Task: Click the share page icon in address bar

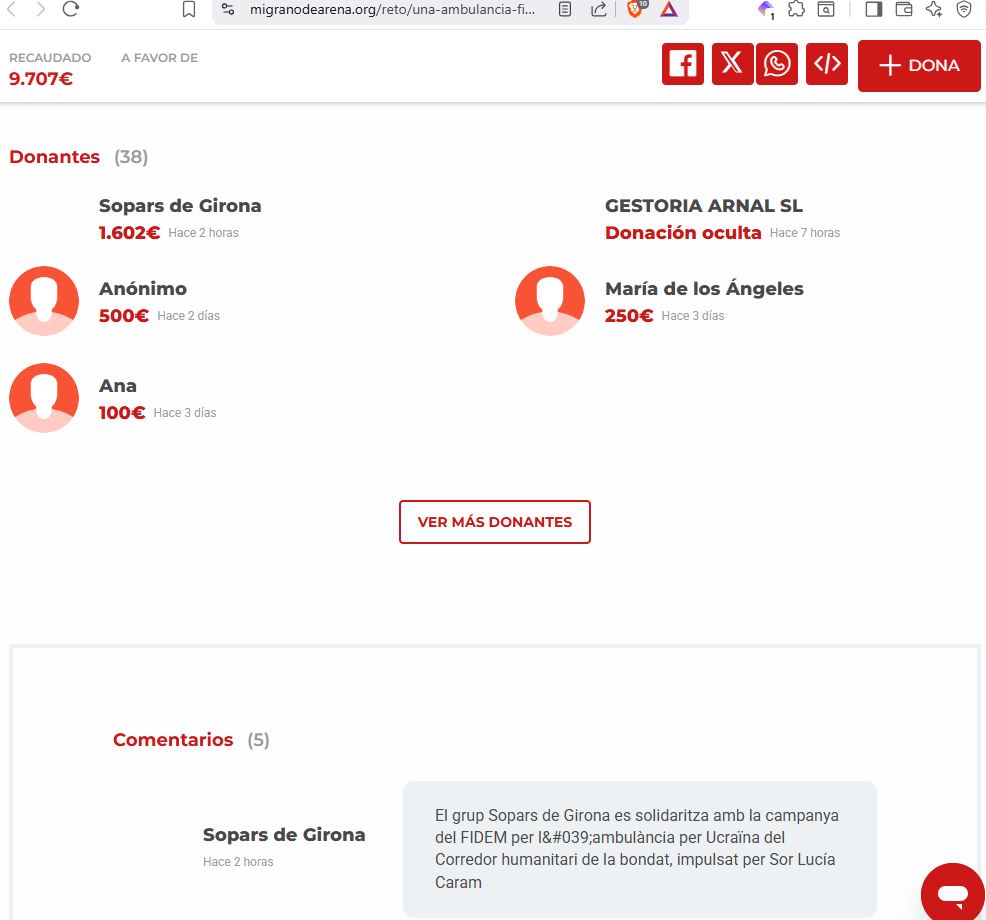Action: (x=598, y=9)
